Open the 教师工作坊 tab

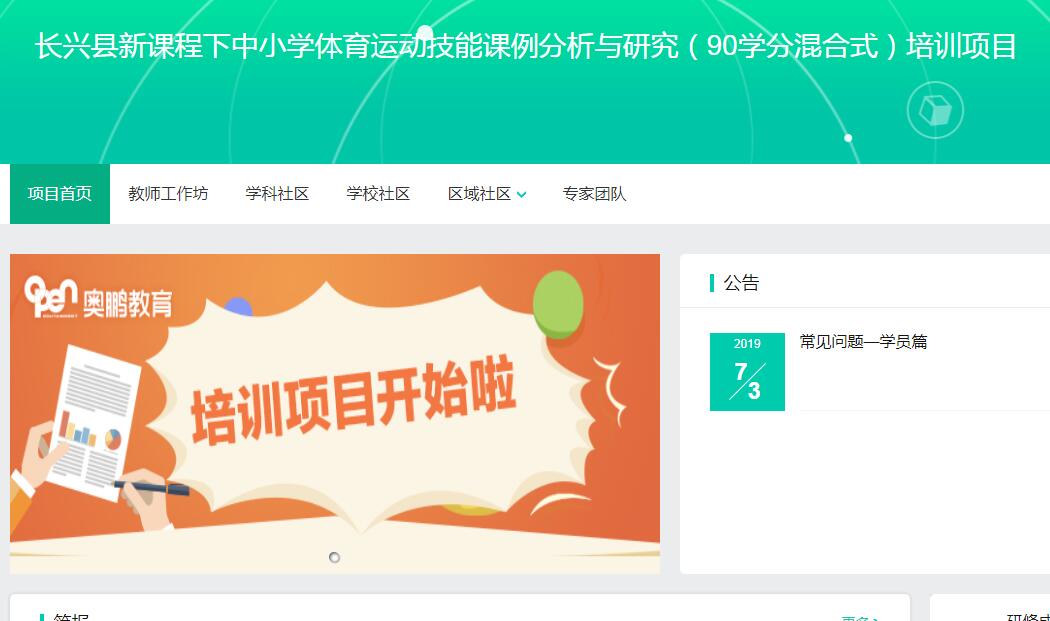click(x=168, y=194)
